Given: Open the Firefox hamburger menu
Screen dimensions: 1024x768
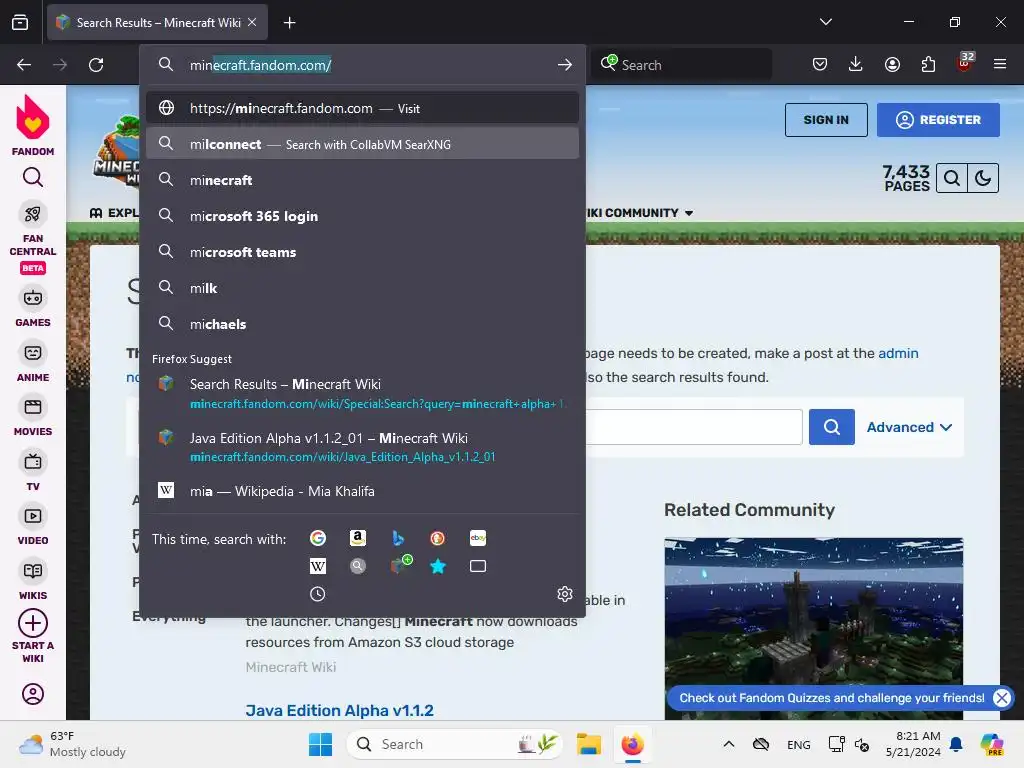Looking at the screenshot, I should point(1000,64).
